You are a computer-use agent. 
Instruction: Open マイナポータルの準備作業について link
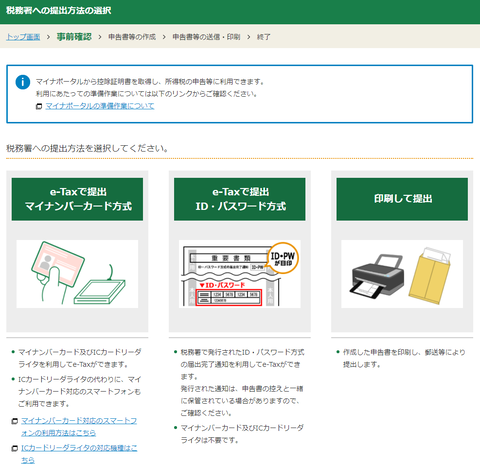point(100,106)
